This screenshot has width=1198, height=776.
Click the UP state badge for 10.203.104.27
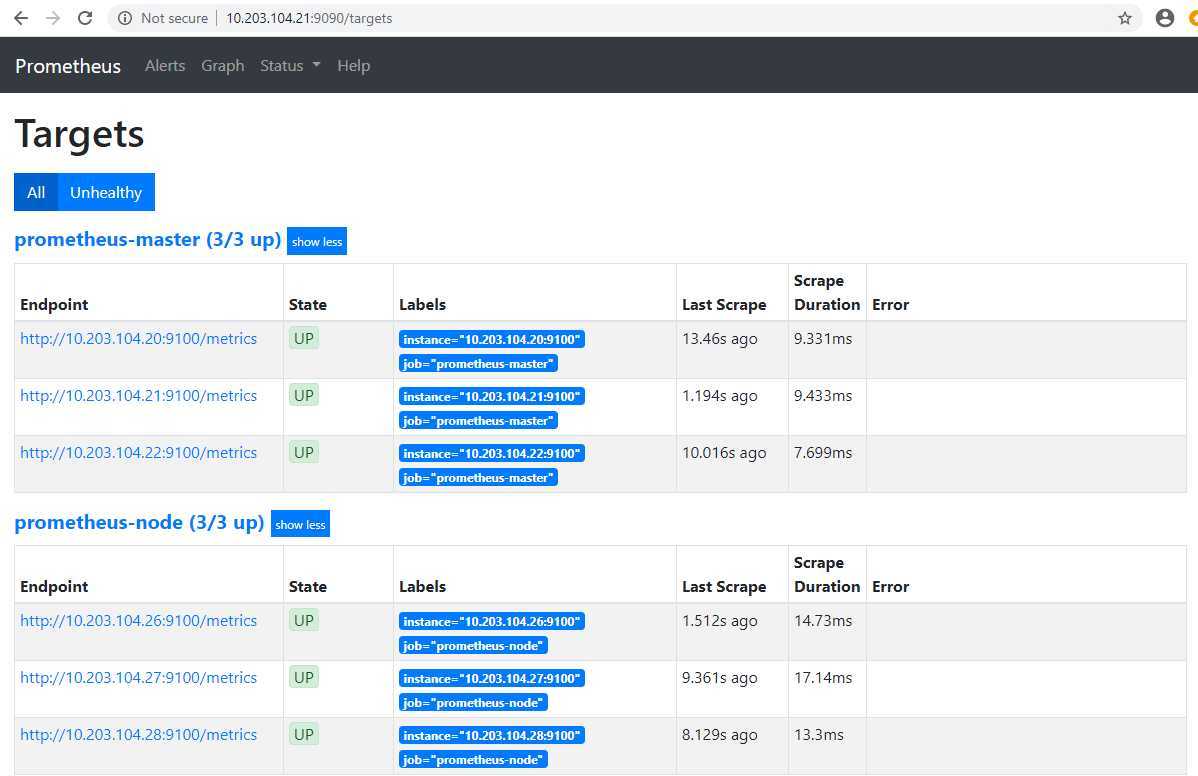(x=304, y=677)
